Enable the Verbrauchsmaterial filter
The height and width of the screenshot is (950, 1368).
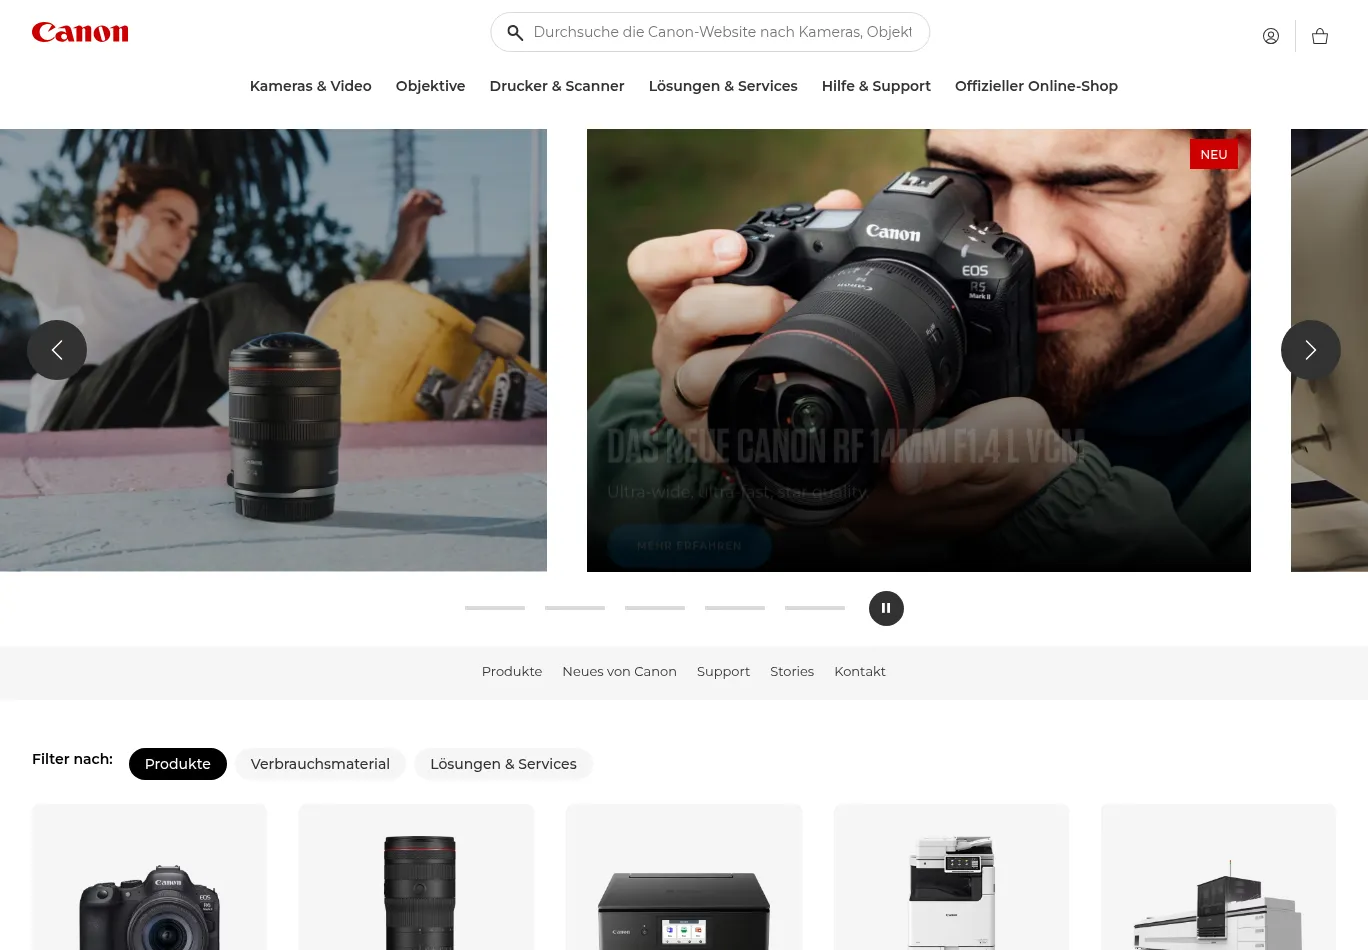click(320, 764)
